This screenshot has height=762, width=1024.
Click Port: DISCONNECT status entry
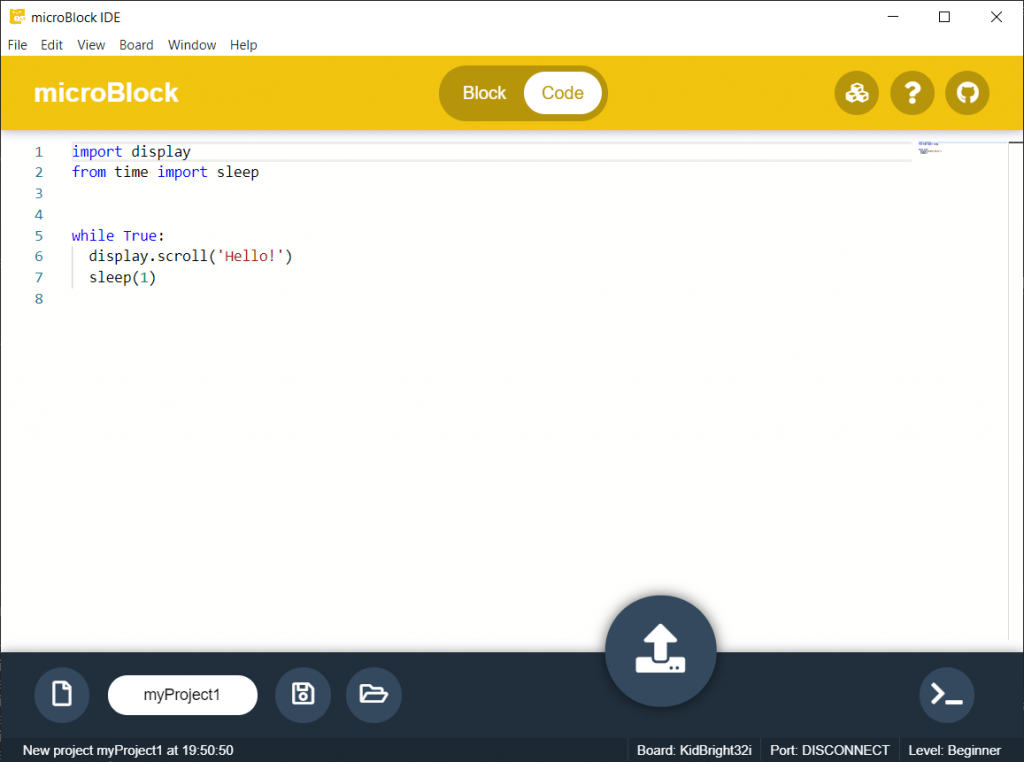[829, 750]
